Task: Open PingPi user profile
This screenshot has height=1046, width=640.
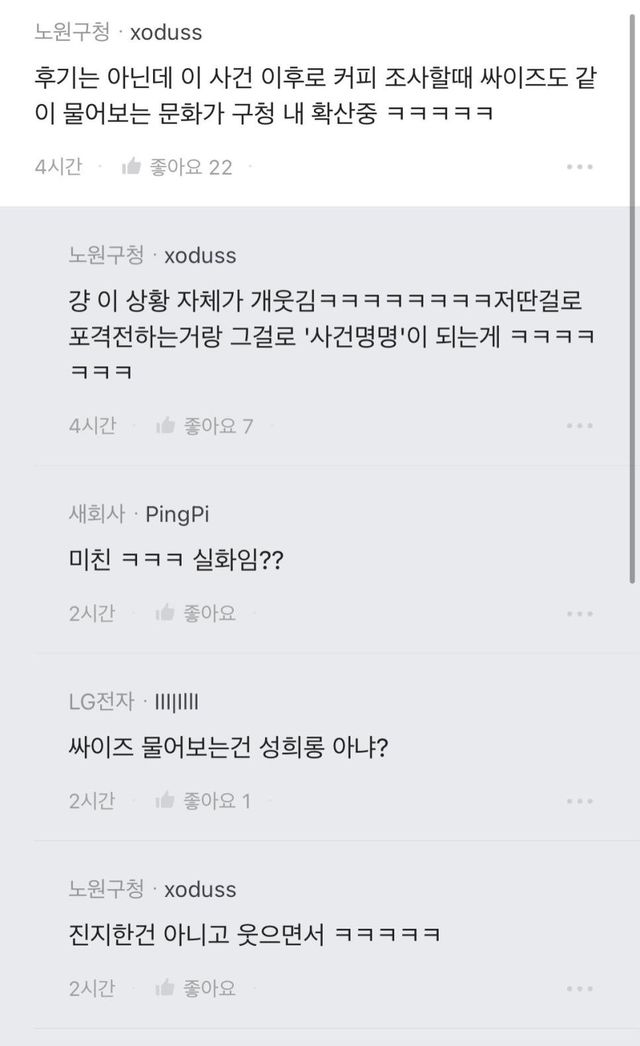Action: 177,515
